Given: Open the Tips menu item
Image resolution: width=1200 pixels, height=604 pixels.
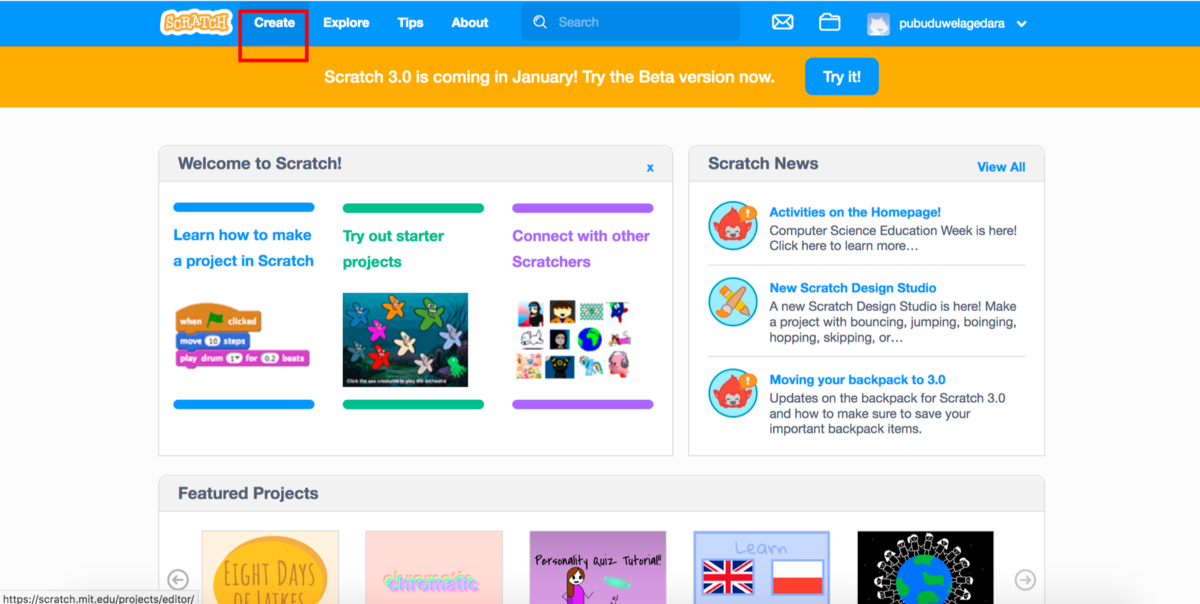Looking at the screenshot, I should coord(410,23).
